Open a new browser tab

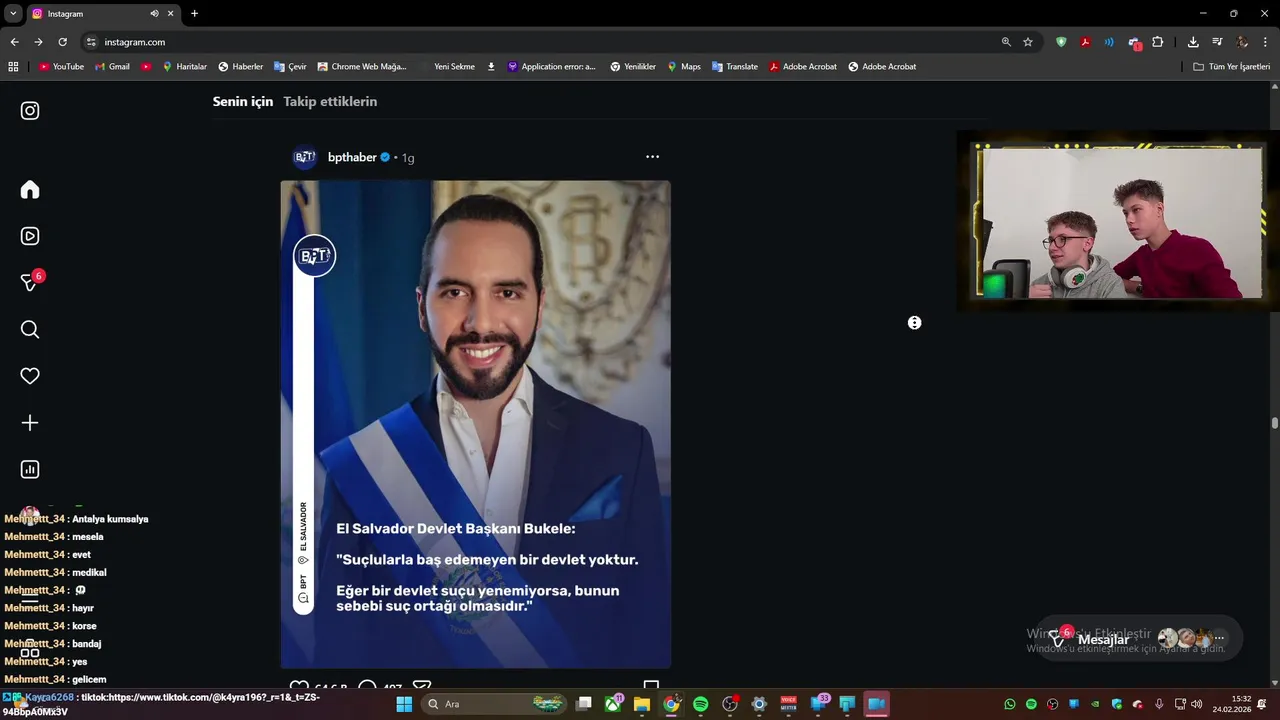point(194,14)
